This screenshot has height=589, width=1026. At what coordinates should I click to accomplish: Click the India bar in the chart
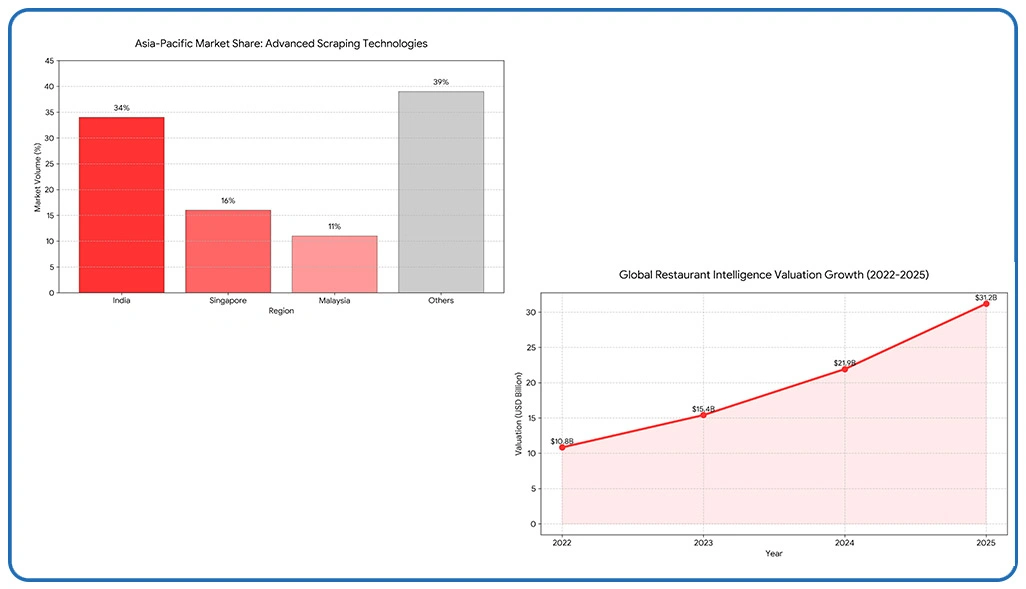121,205
